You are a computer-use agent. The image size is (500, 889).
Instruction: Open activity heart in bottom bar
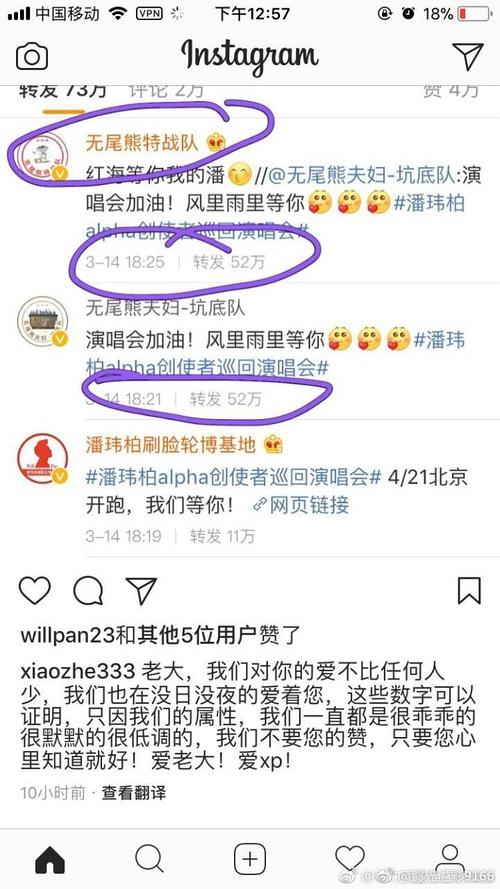point(350,858)
